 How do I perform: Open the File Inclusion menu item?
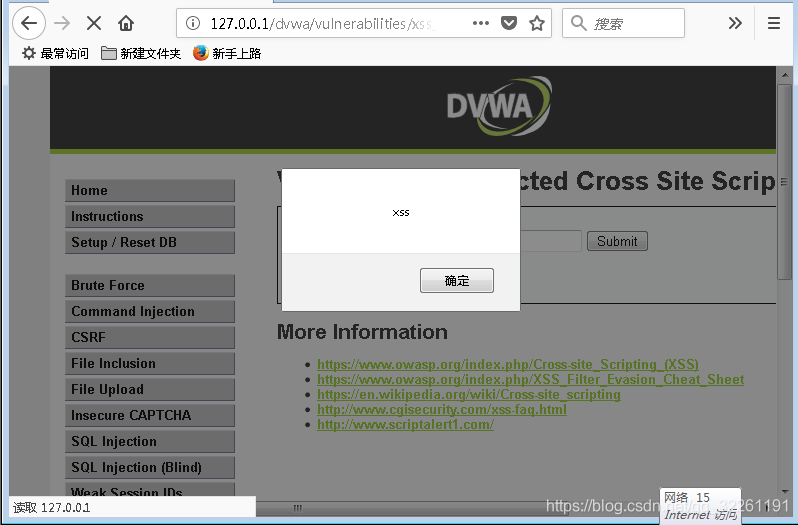click(x=150, y=363)
